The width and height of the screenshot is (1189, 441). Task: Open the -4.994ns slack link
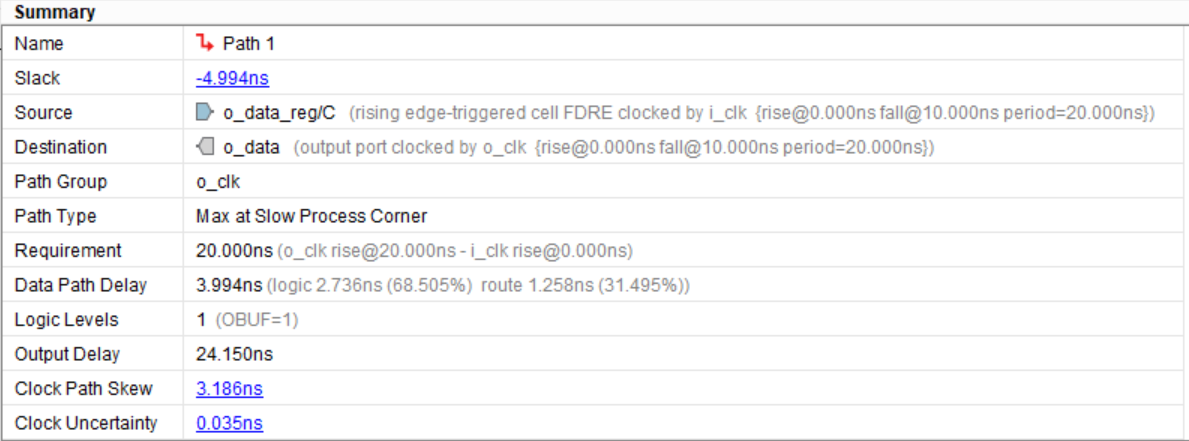coord(232,78)
